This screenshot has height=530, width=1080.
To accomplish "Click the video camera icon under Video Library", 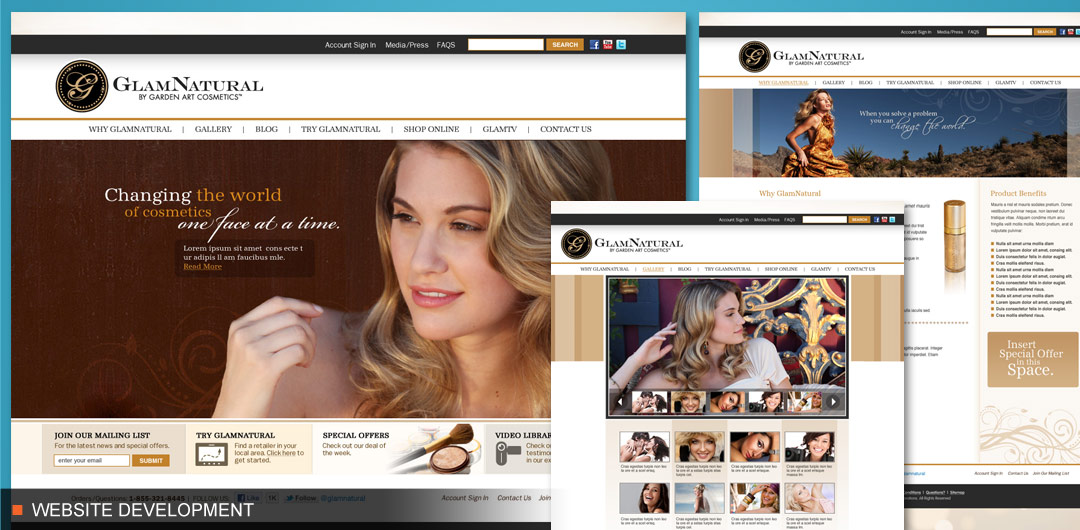I will coord(508,453).
